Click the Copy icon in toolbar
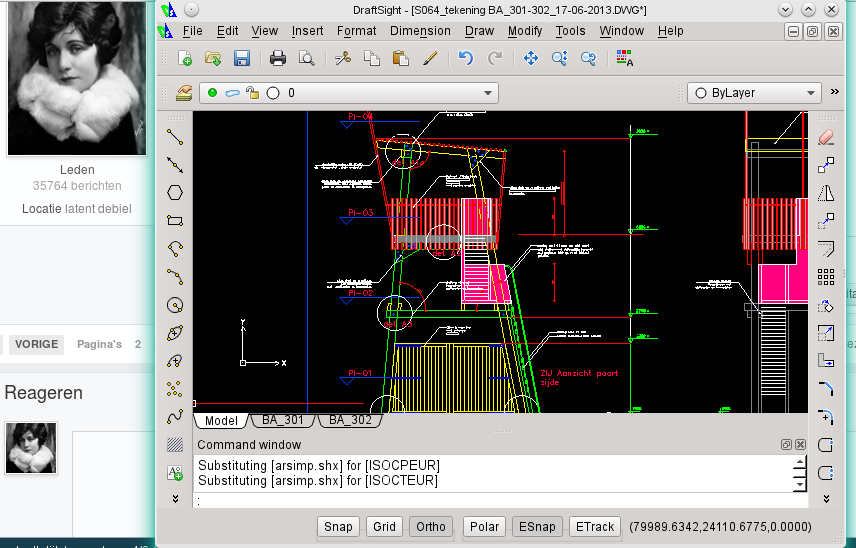The image size is (856, 548). click(372, 58)
